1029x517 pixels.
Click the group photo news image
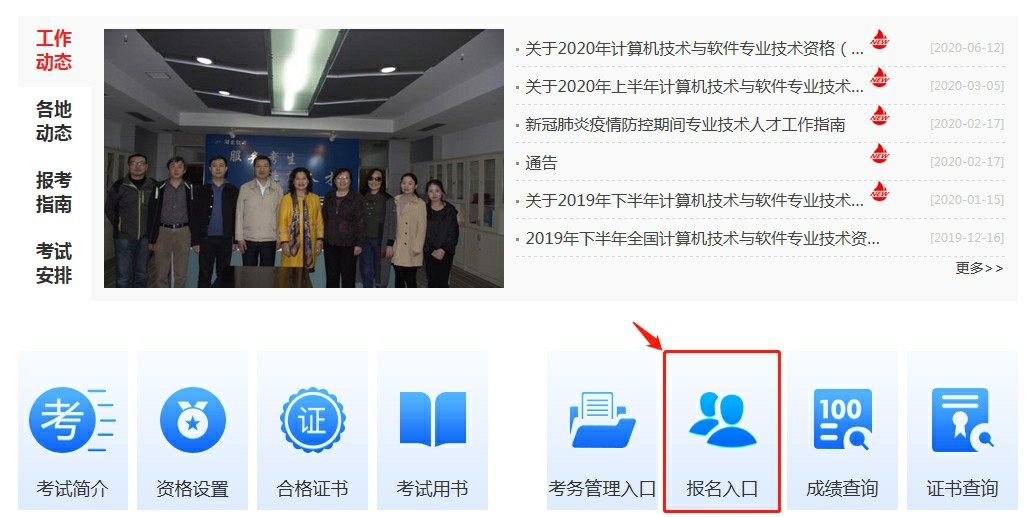pos(304,158)
